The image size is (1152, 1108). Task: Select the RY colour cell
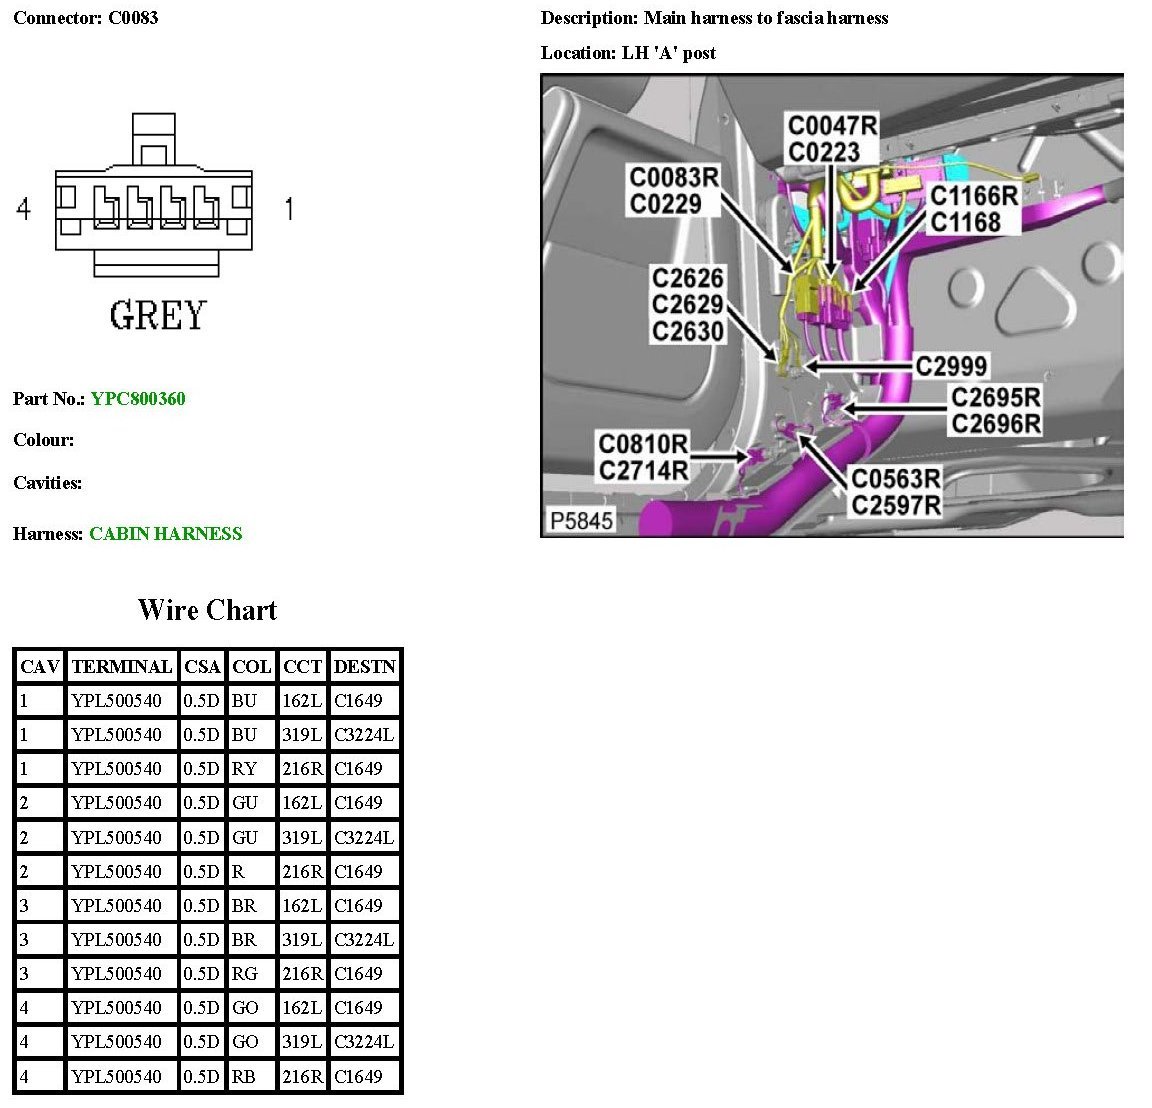[x=251, y=769]
